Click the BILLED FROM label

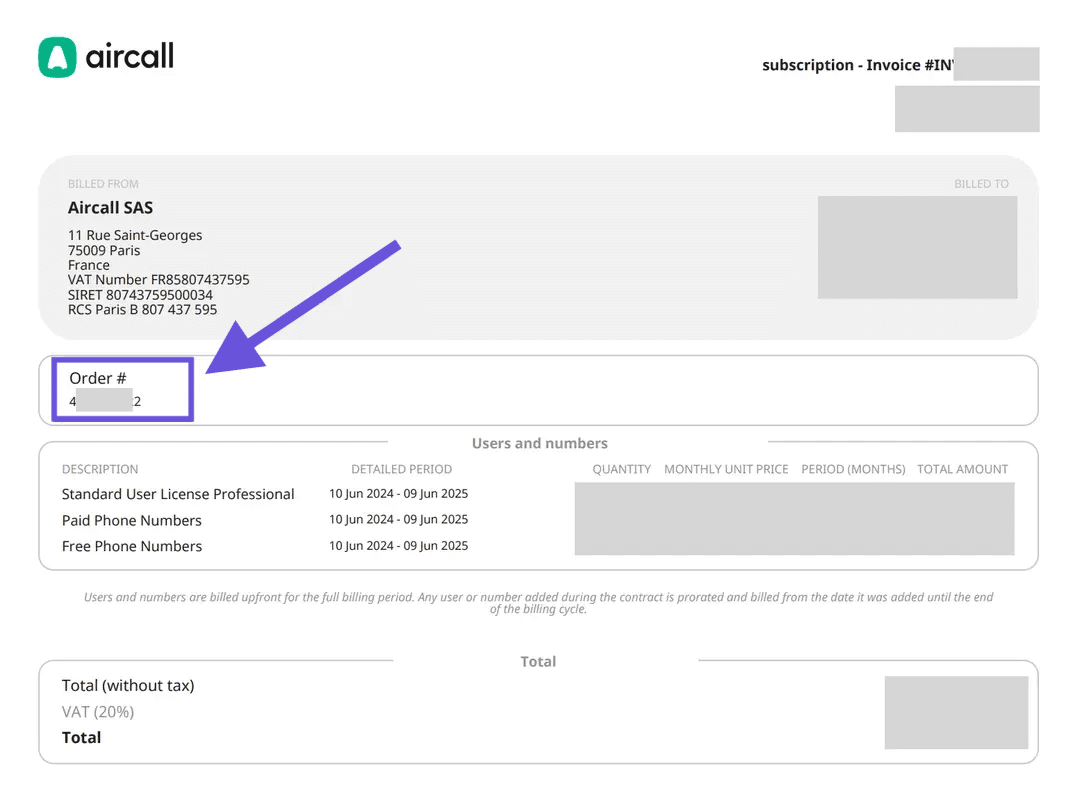click(x=103, y=184)
